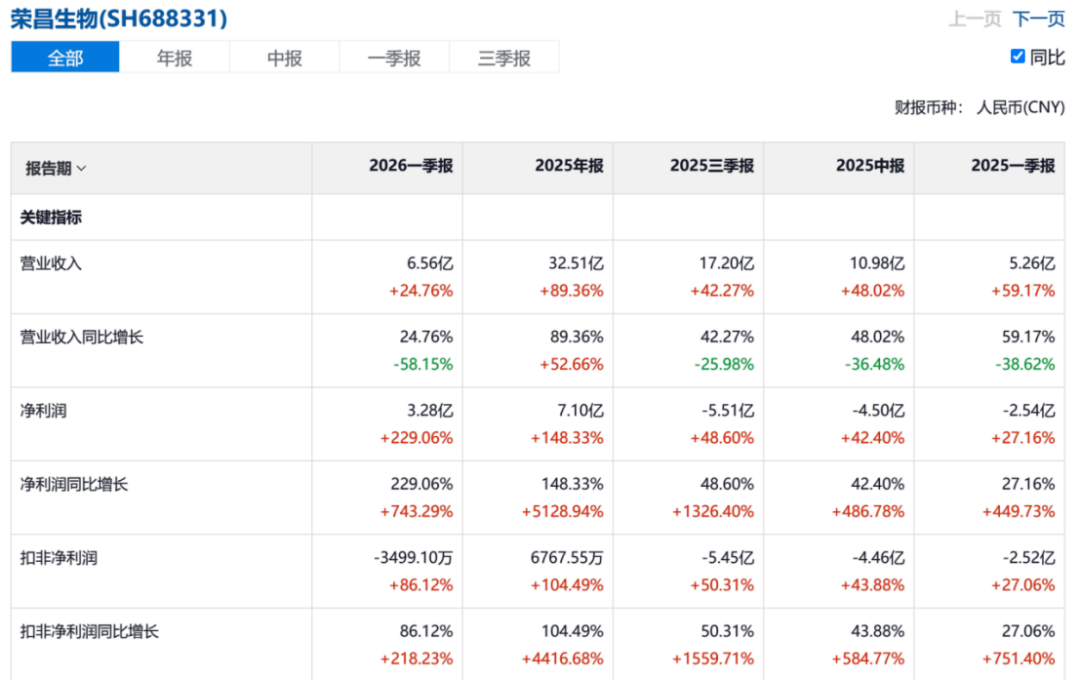Click the 人民币(CNY) currency label
Viewport: 1080px width, 680px height.
coord(1021,107)
